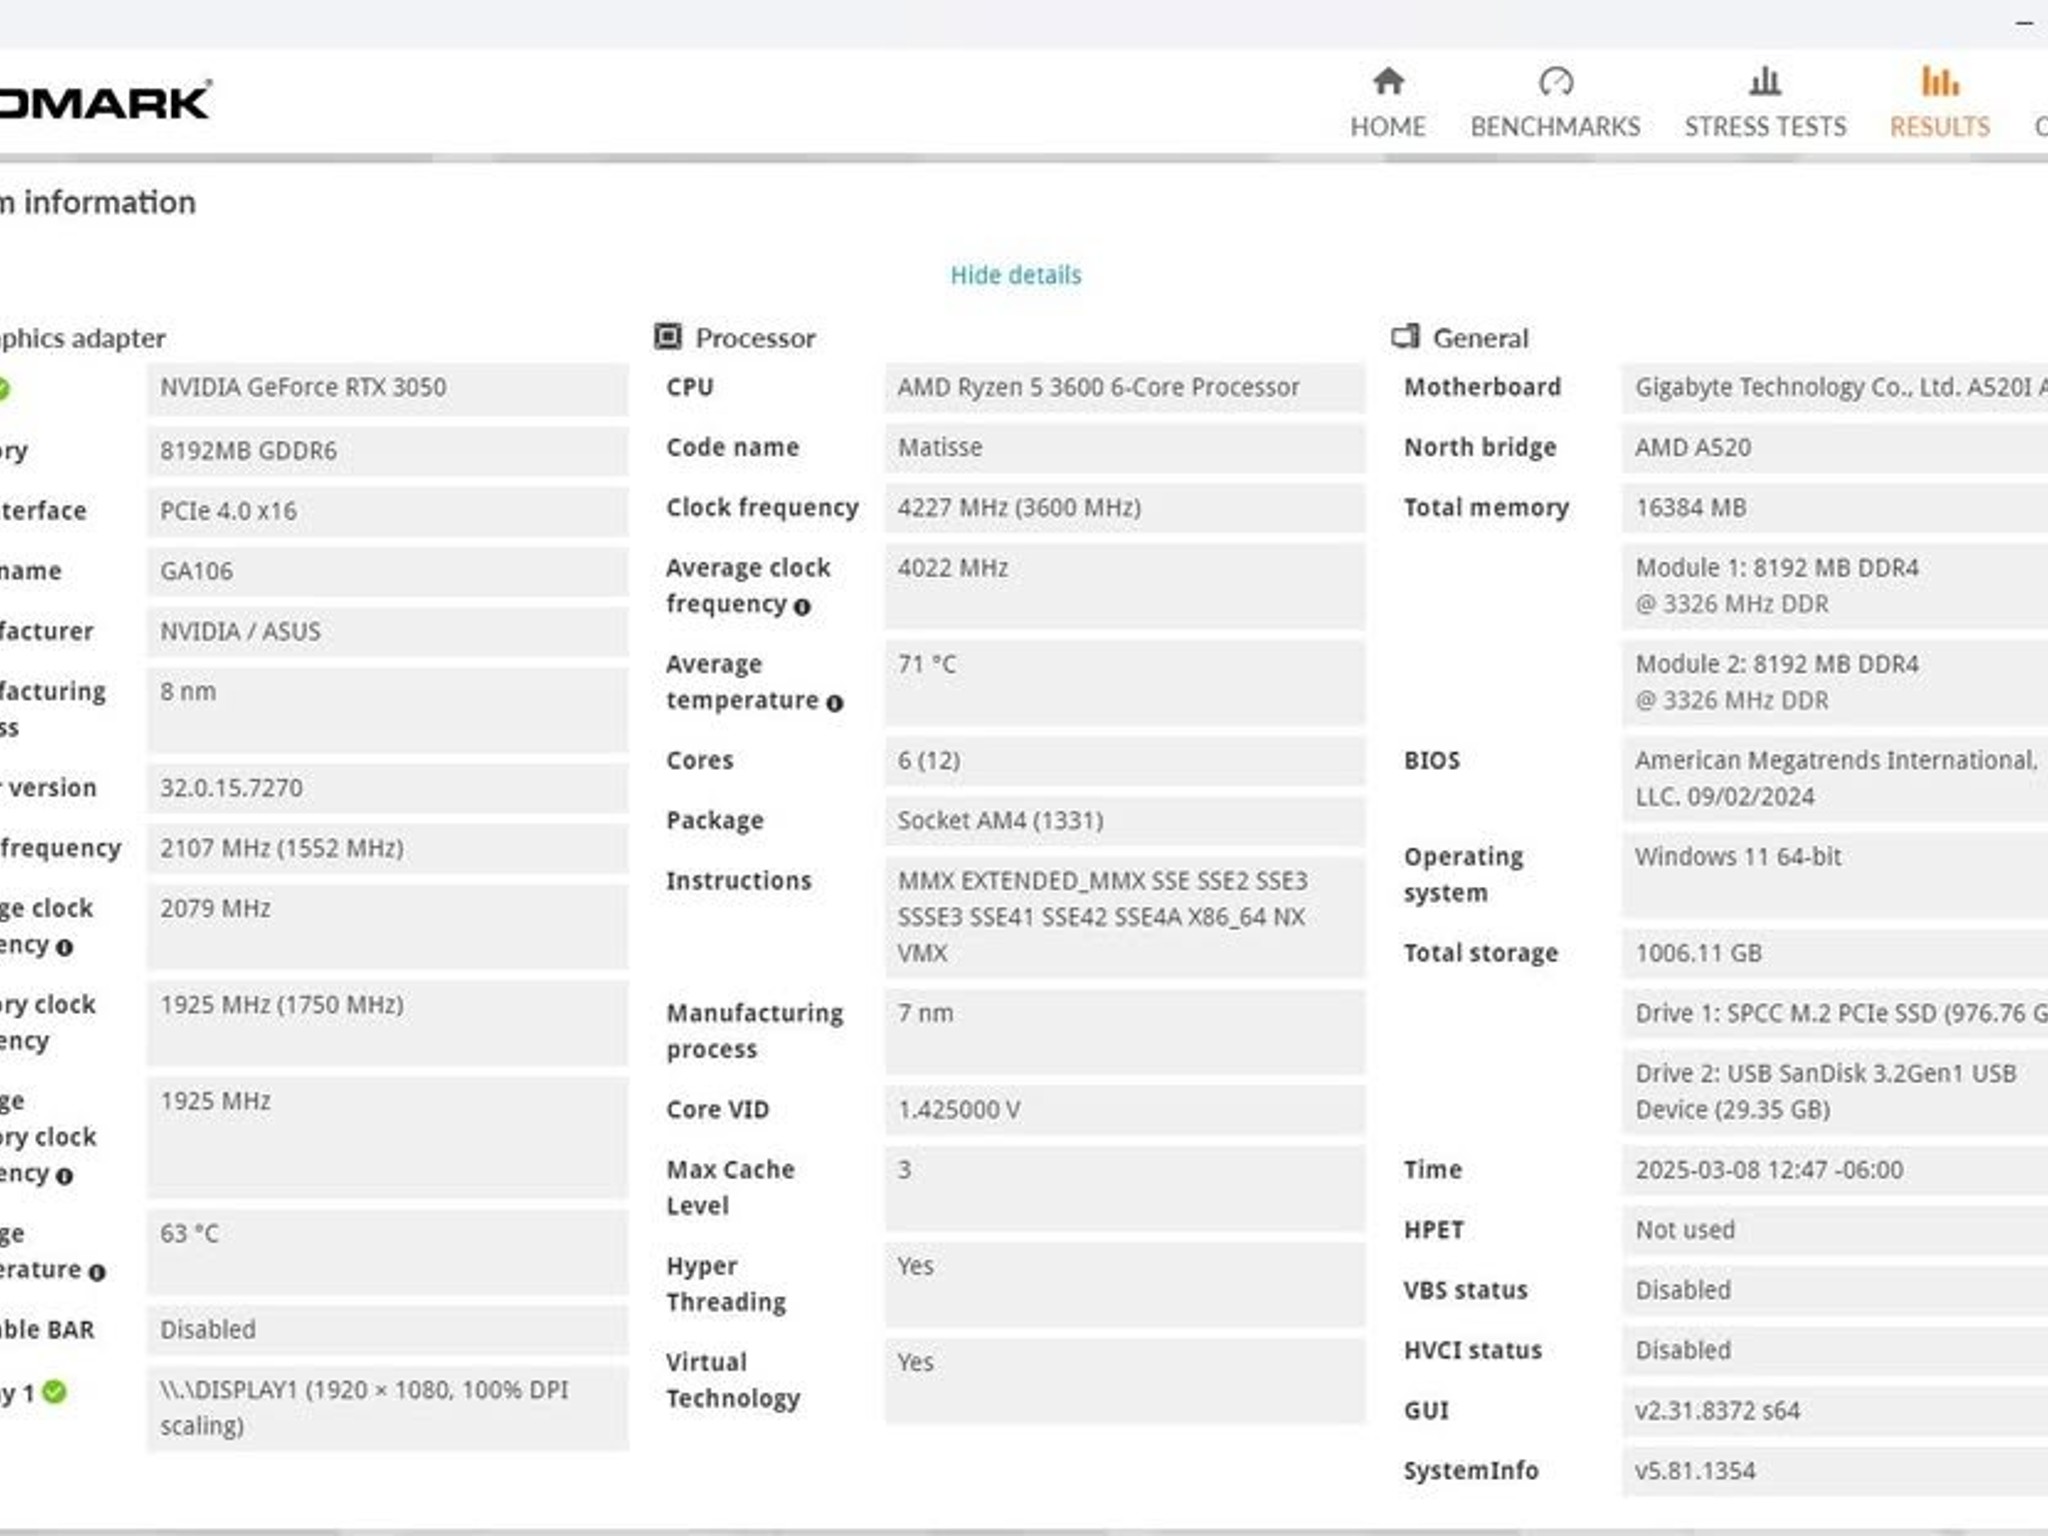Select the RESULTS tab label

click(x=1940, y=127)
